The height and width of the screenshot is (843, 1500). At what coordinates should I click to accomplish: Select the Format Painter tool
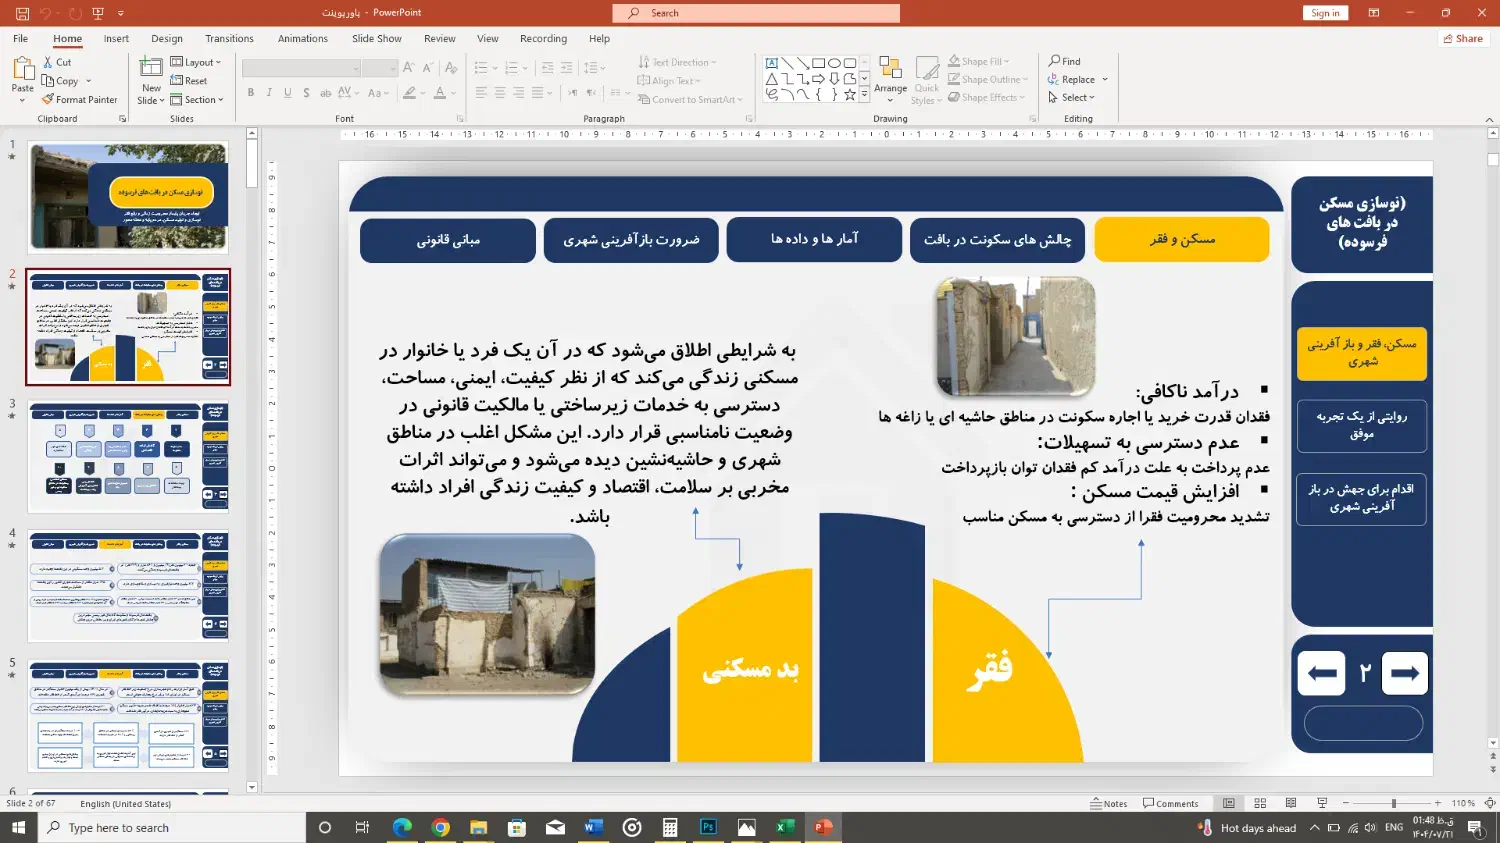coord(80,99)
